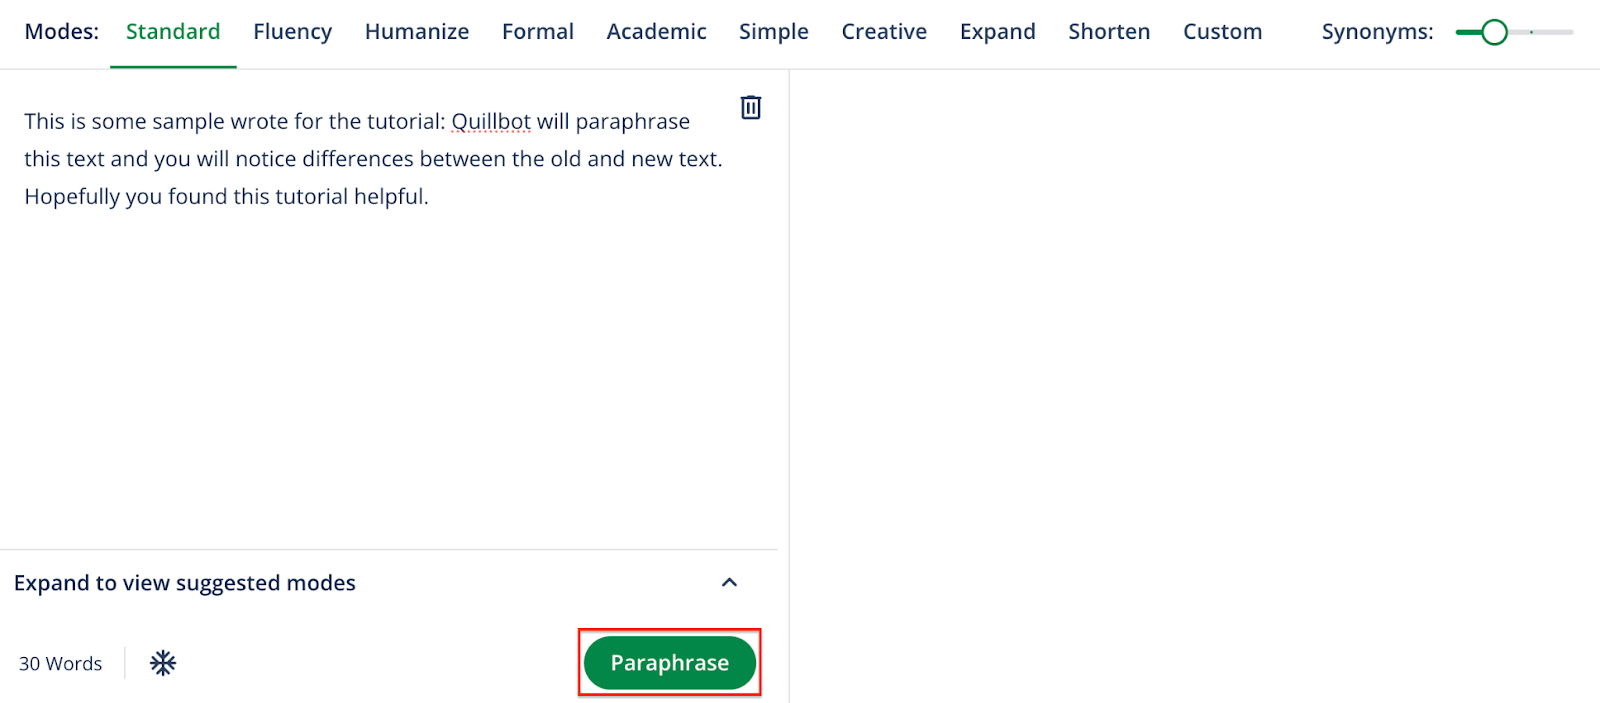Click the 30 Words counter
This screenshot has height=703, width=1600.
coord(61,664)
